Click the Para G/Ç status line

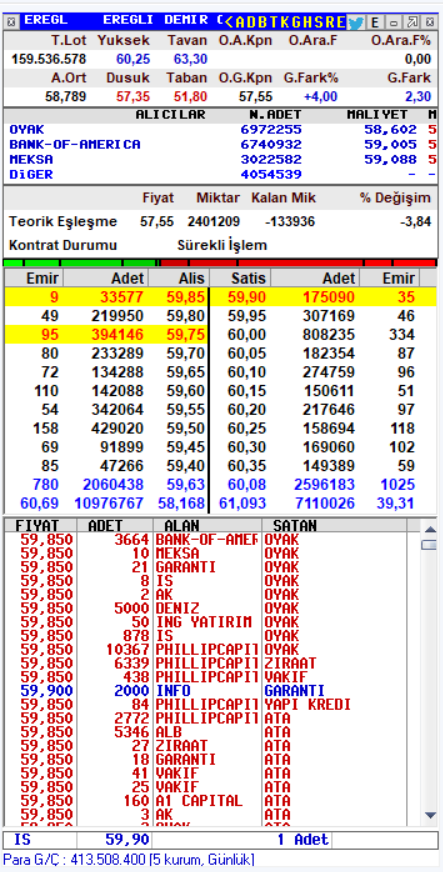coord(129,859)
